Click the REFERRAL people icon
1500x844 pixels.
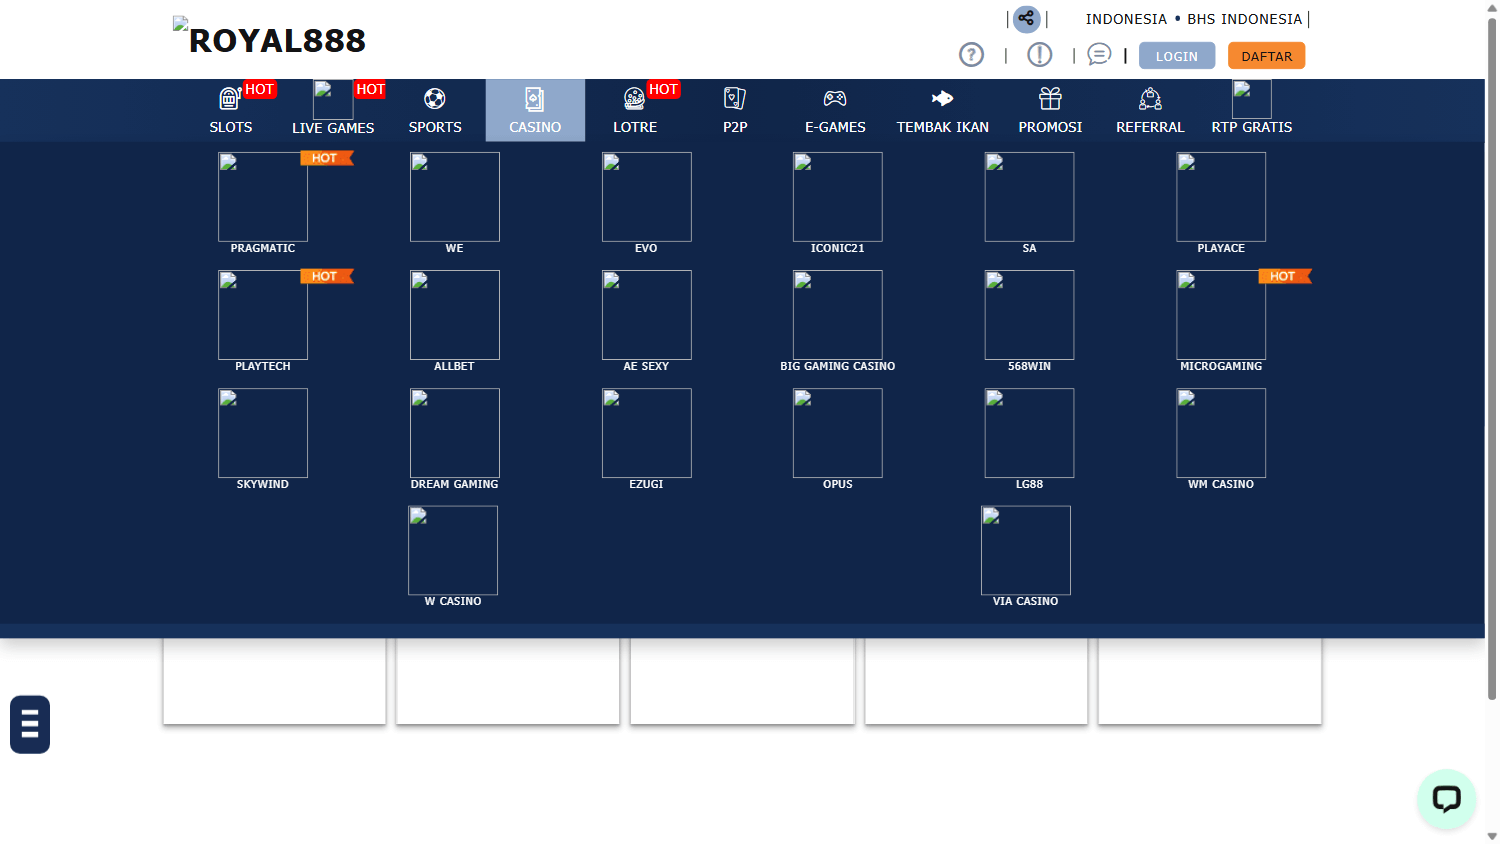tap(1149, 99)
